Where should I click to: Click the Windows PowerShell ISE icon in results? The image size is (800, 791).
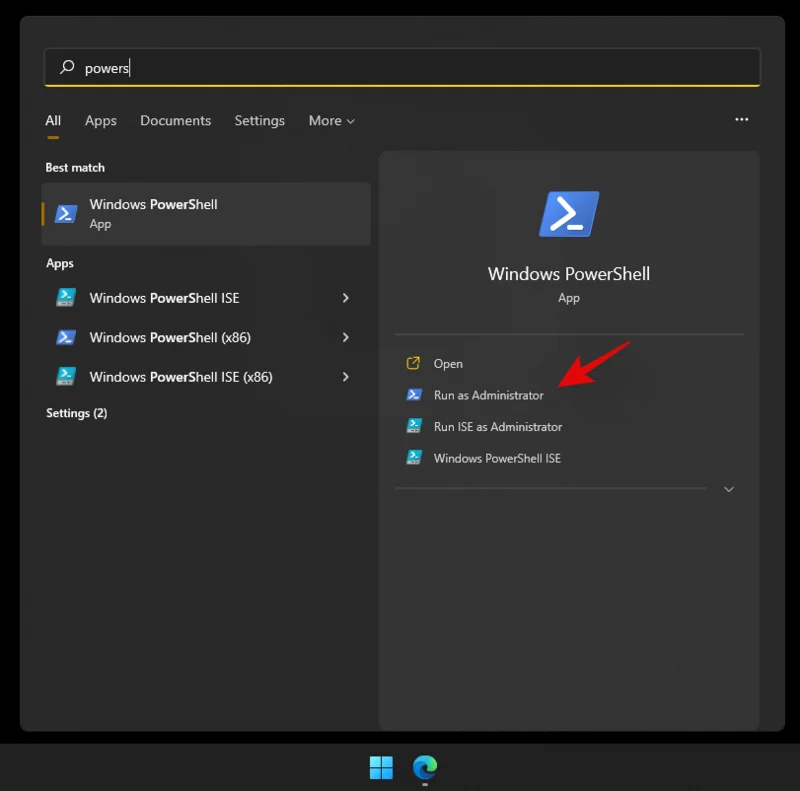(x=66, y=298)
